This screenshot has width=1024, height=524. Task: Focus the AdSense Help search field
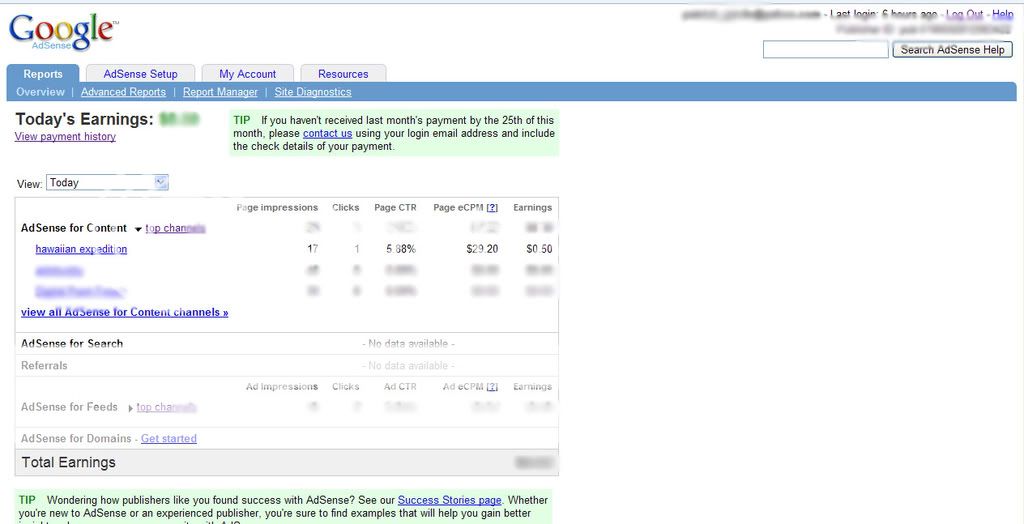(x=825, y=49)
